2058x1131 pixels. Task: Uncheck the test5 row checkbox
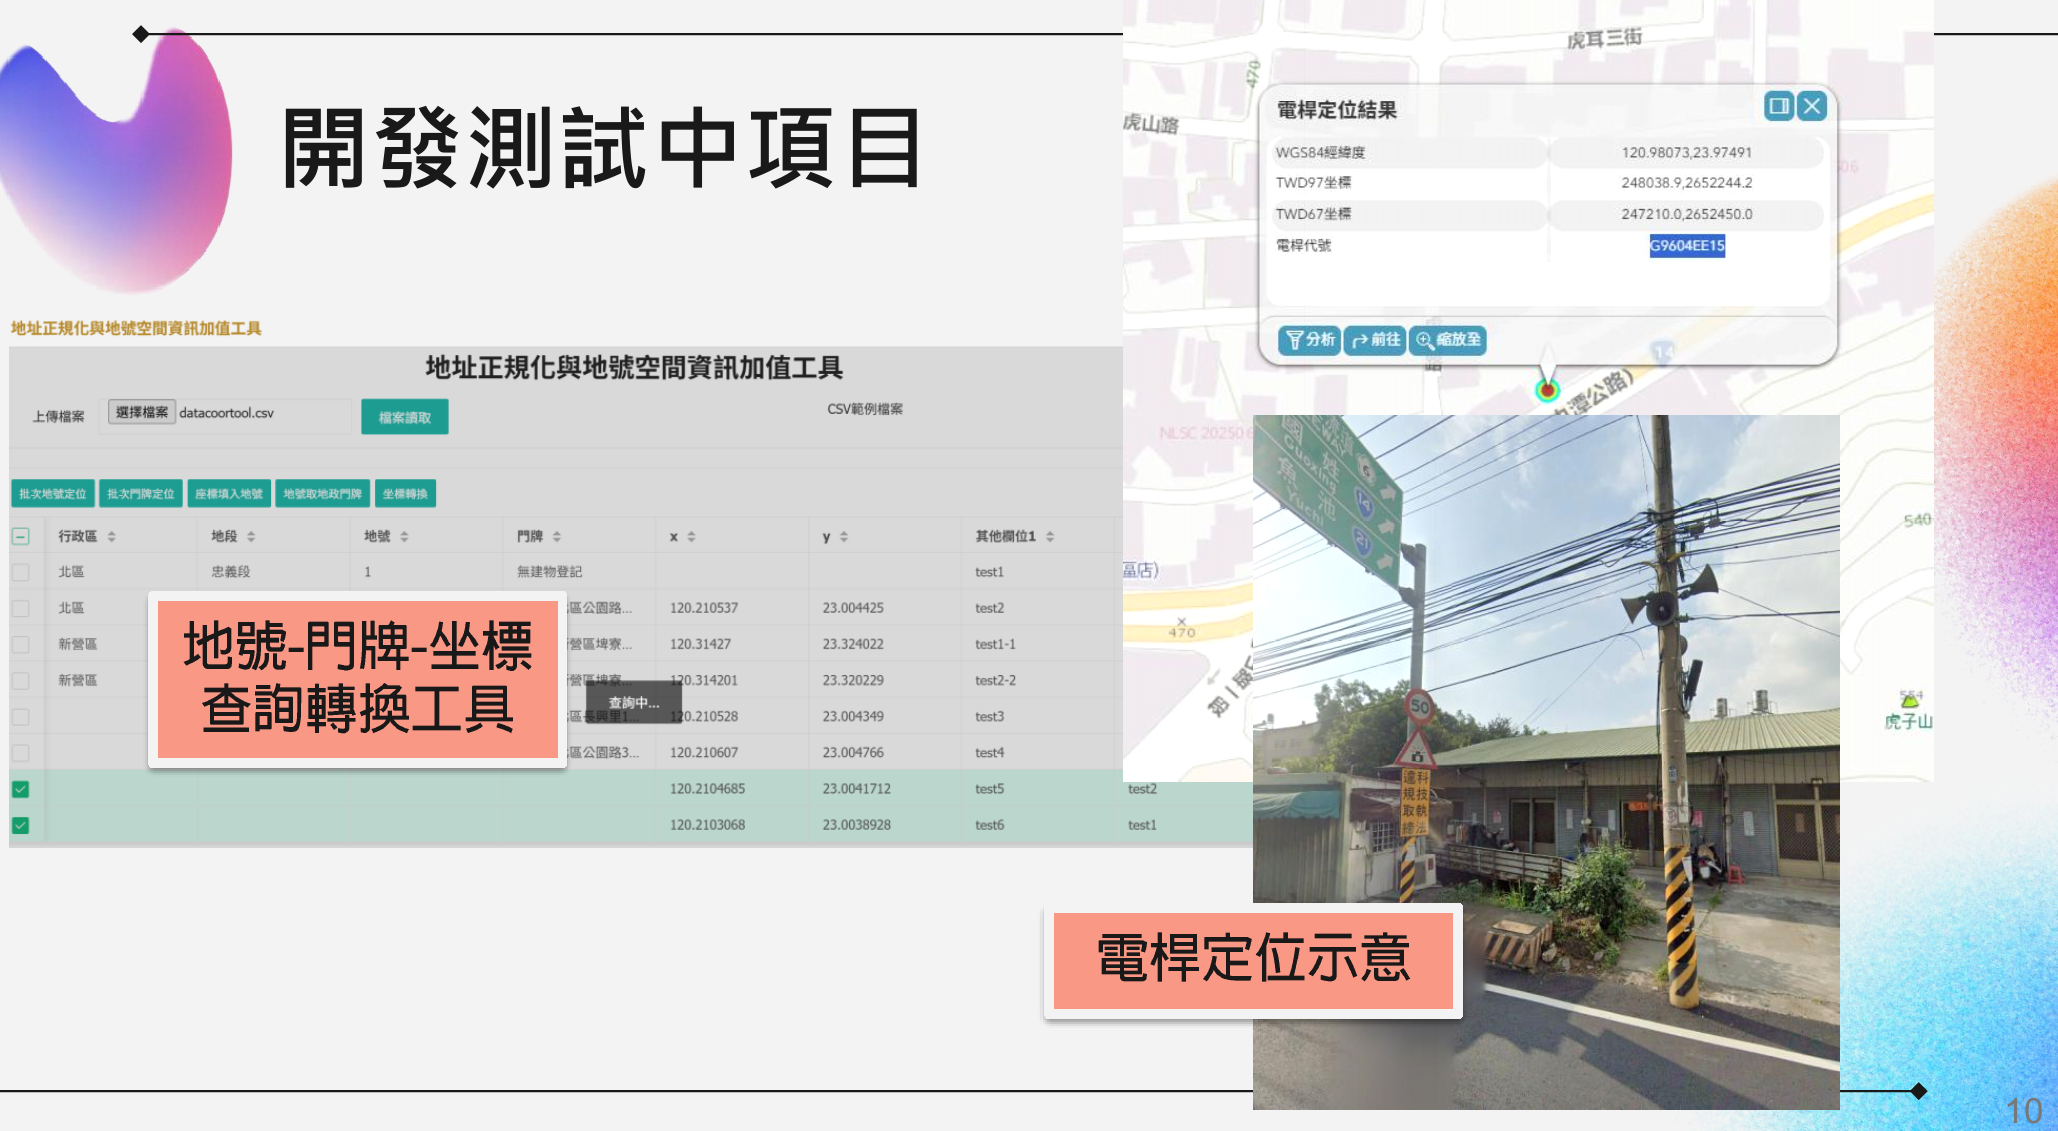21,789
